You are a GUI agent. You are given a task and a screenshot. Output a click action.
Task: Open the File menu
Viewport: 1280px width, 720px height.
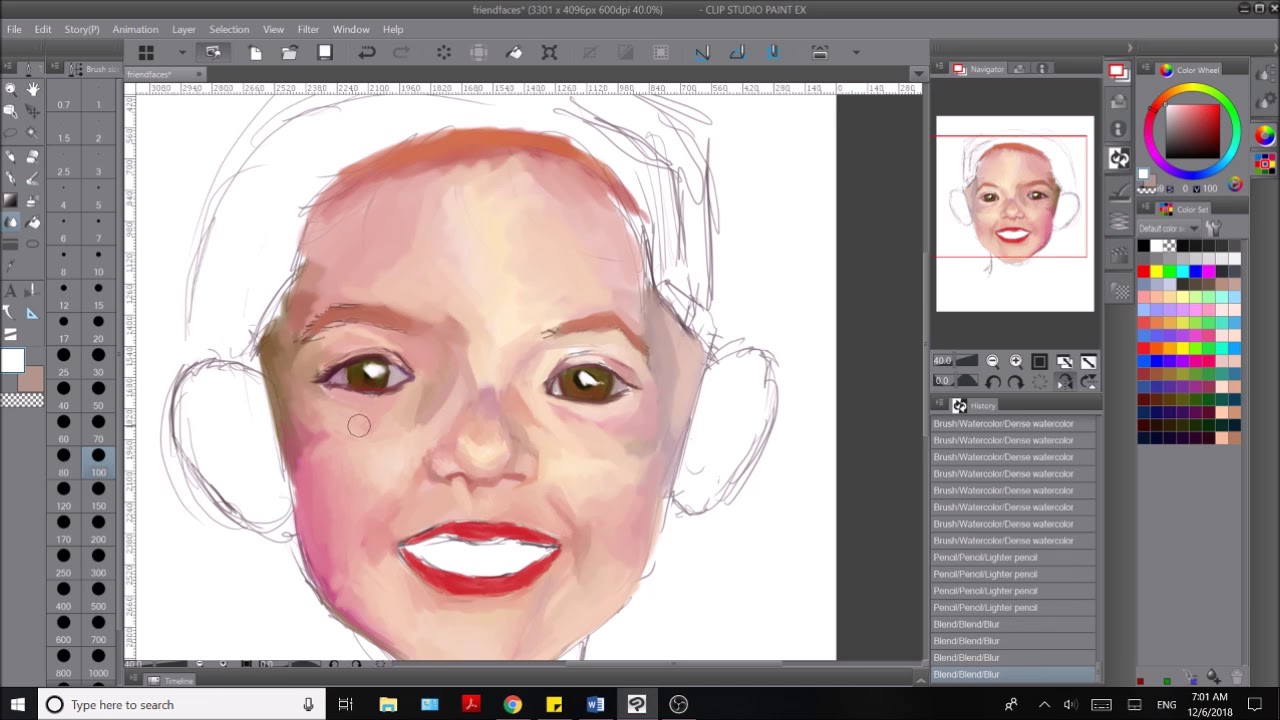14,29
